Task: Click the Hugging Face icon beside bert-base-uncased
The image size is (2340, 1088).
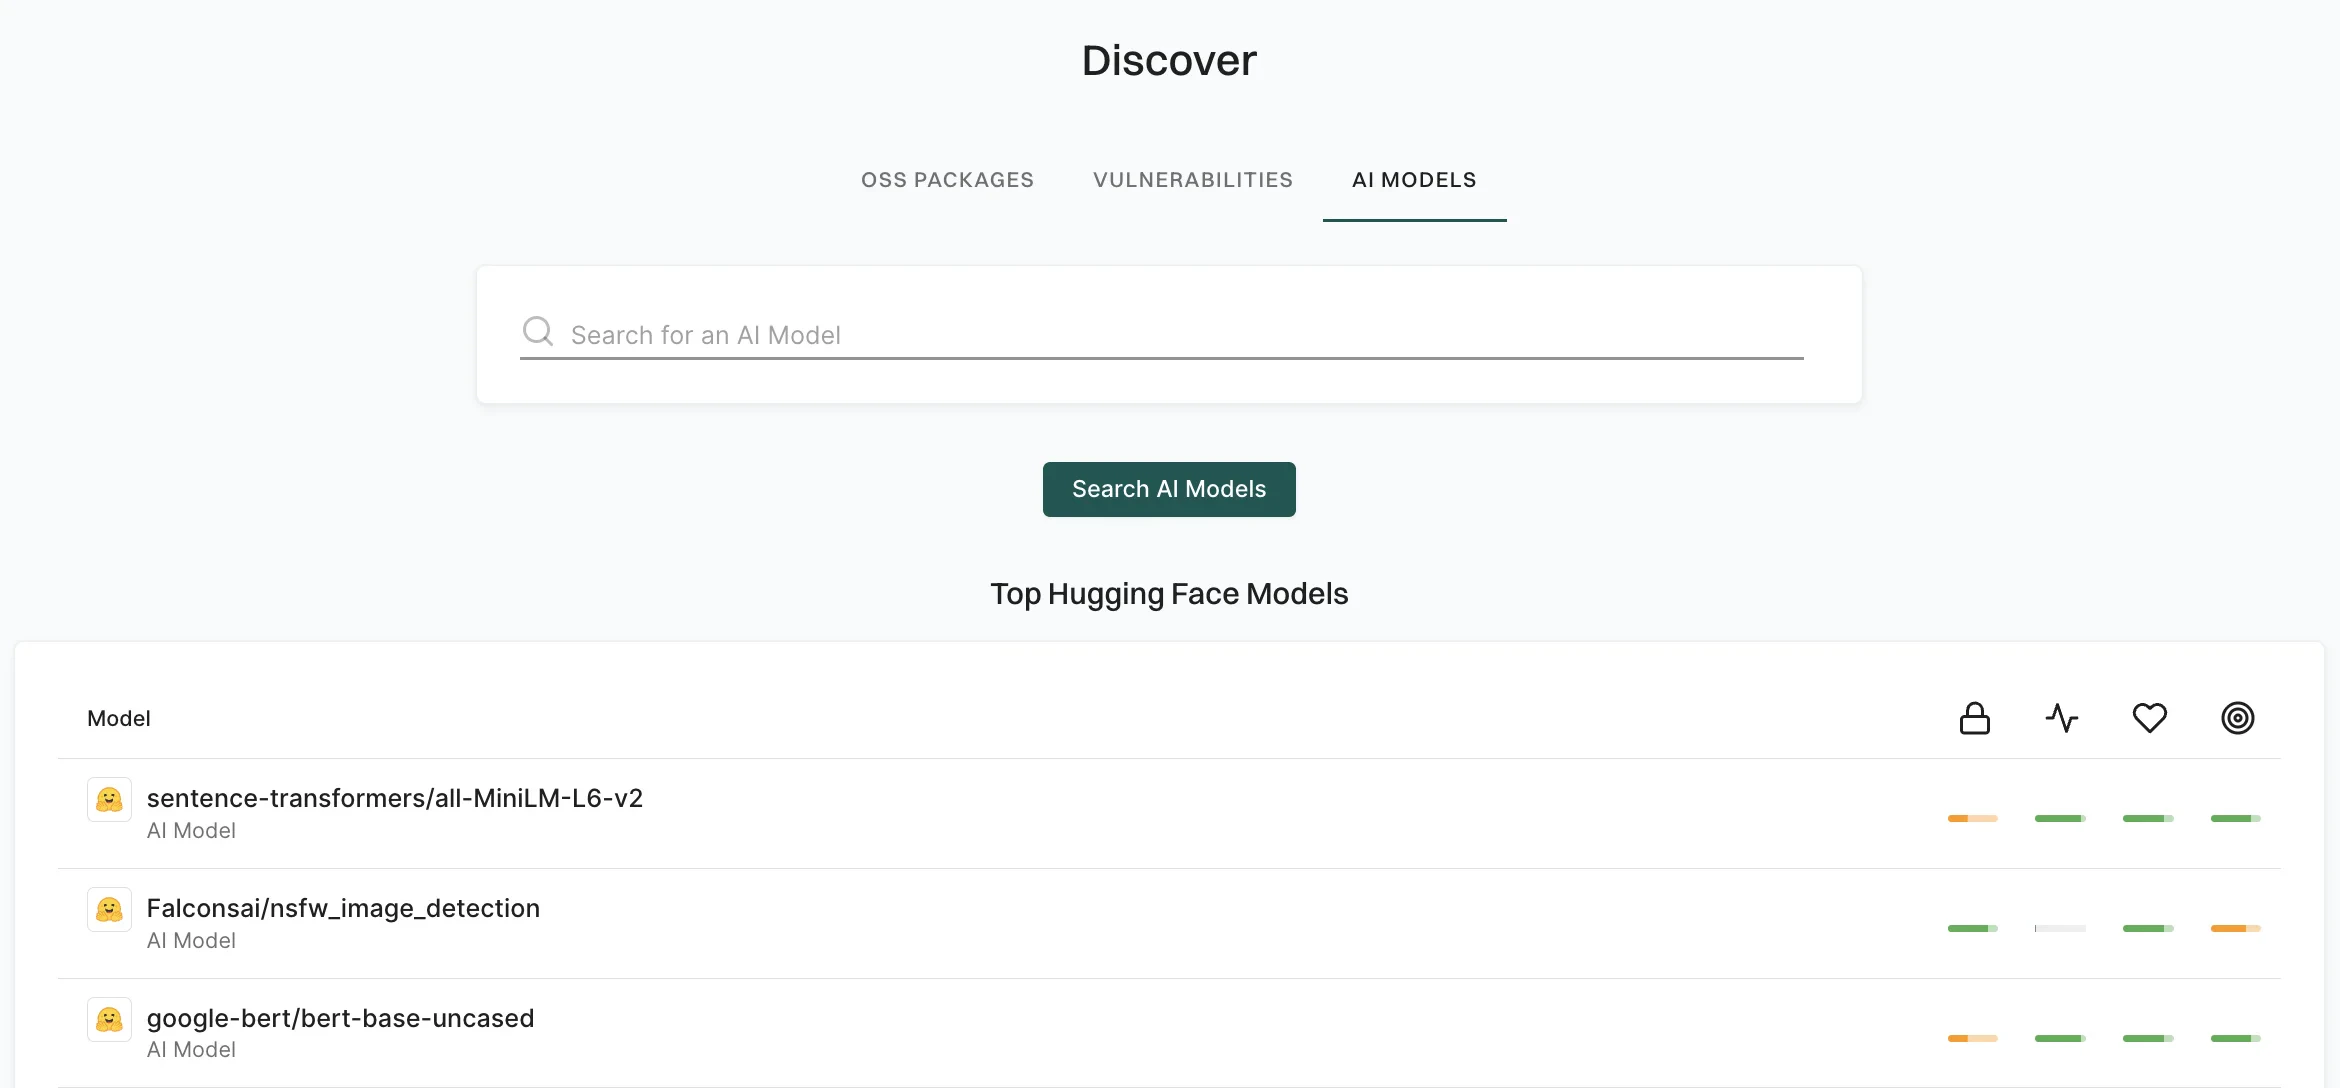Action: (109, 1019)
